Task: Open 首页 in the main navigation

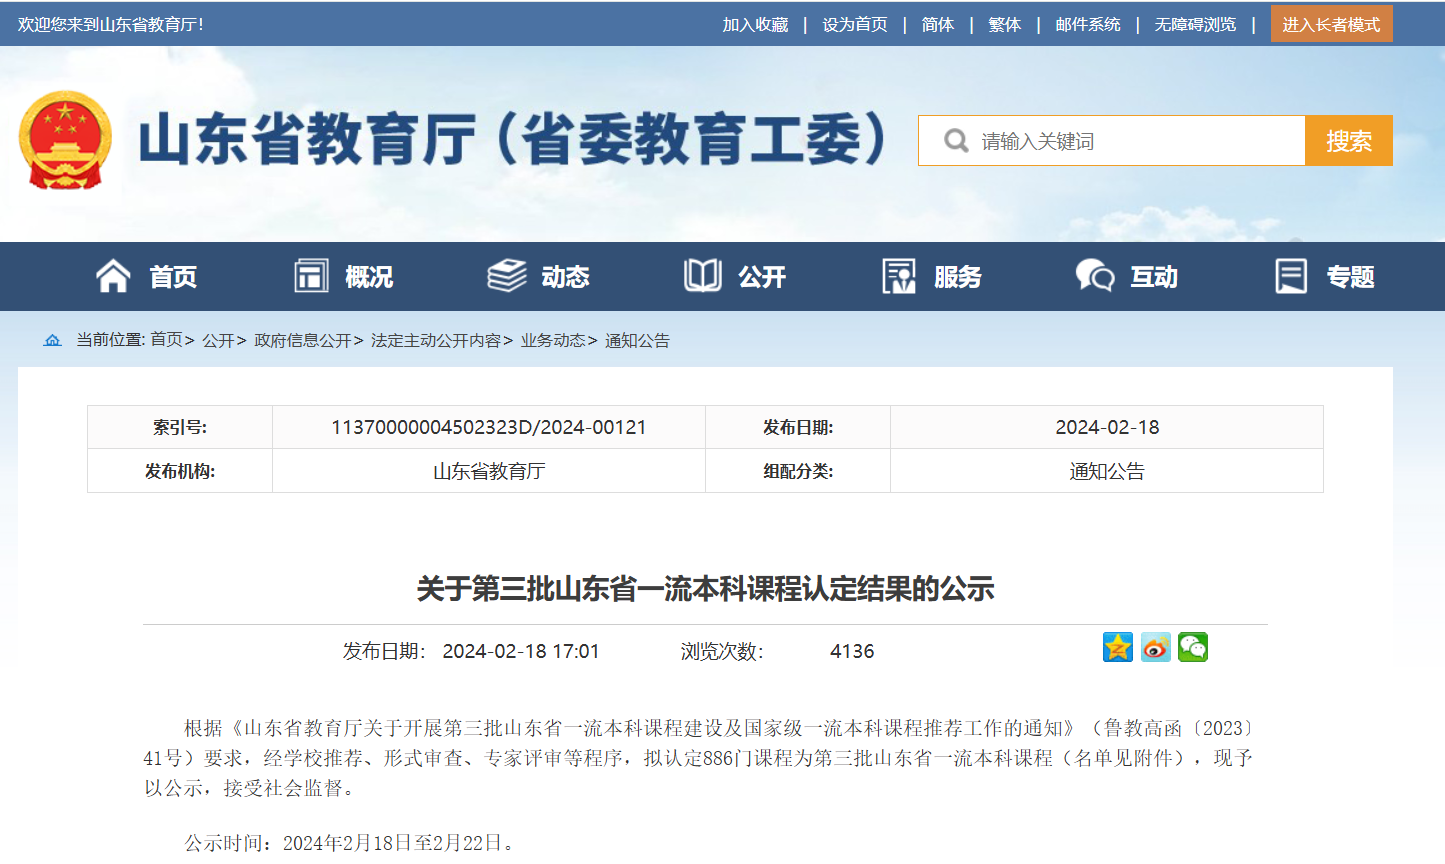Action: point(147,276)
